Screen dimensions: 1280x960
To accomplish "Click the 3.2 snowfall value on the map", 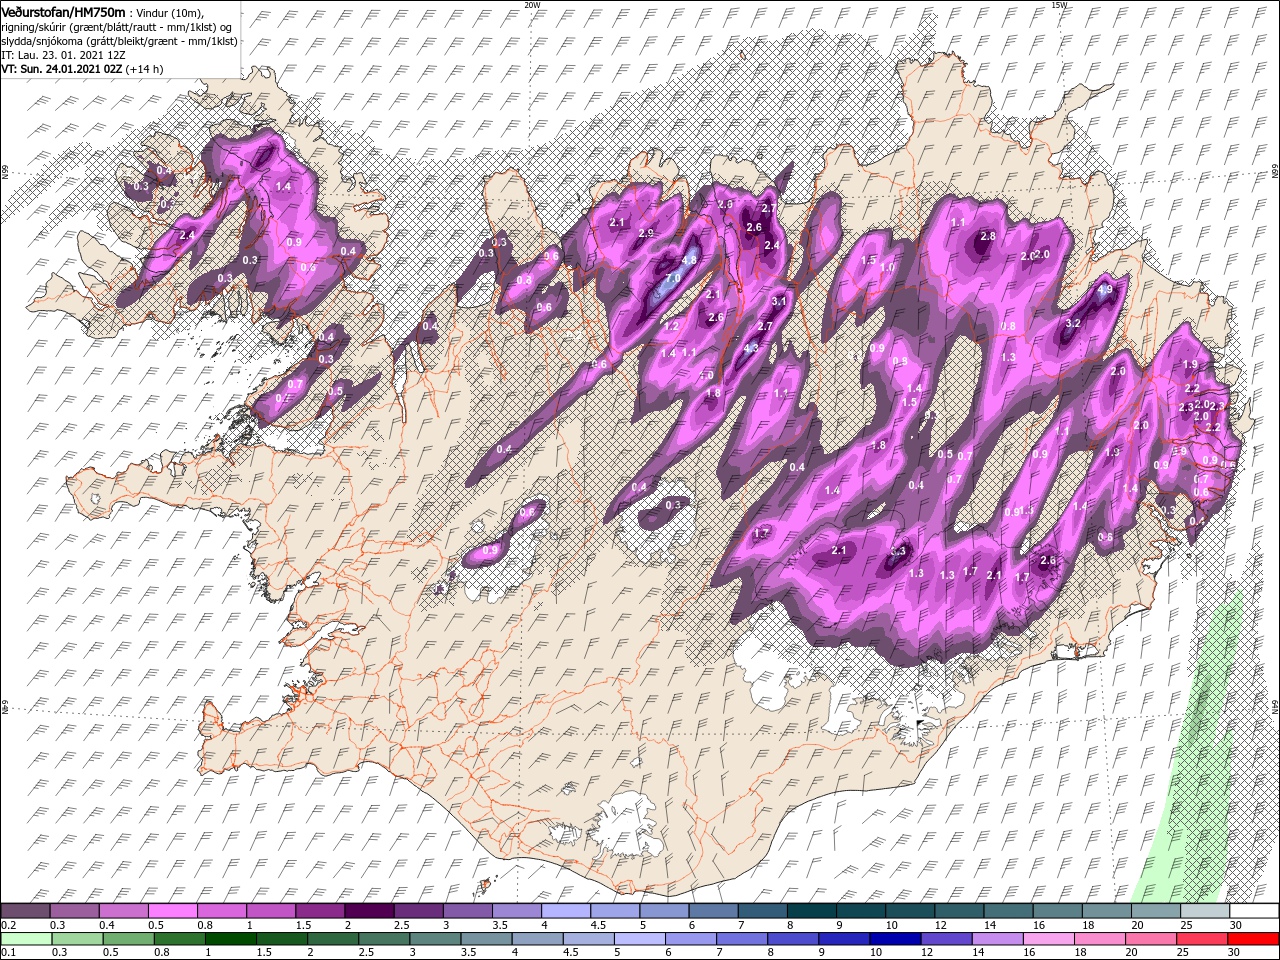I will click(x=1073, y=324).
